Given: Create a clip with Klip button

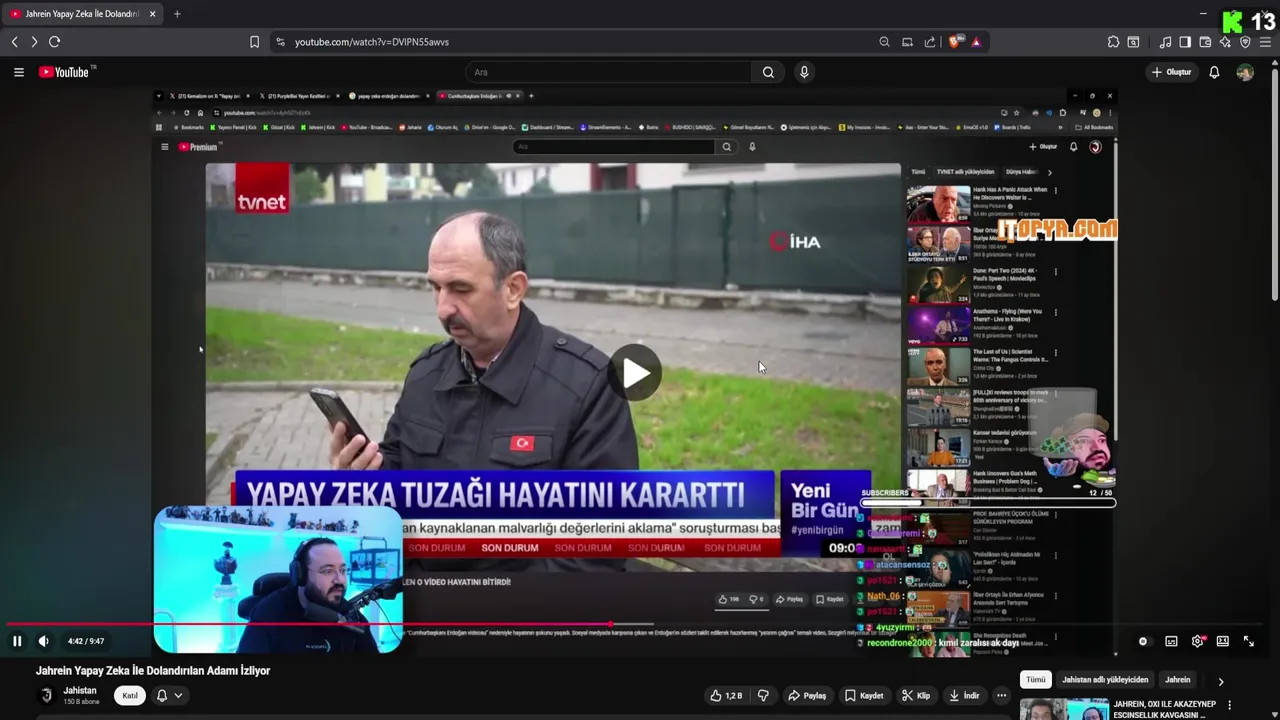Looking at the screenshot, I should pos(915,695).
